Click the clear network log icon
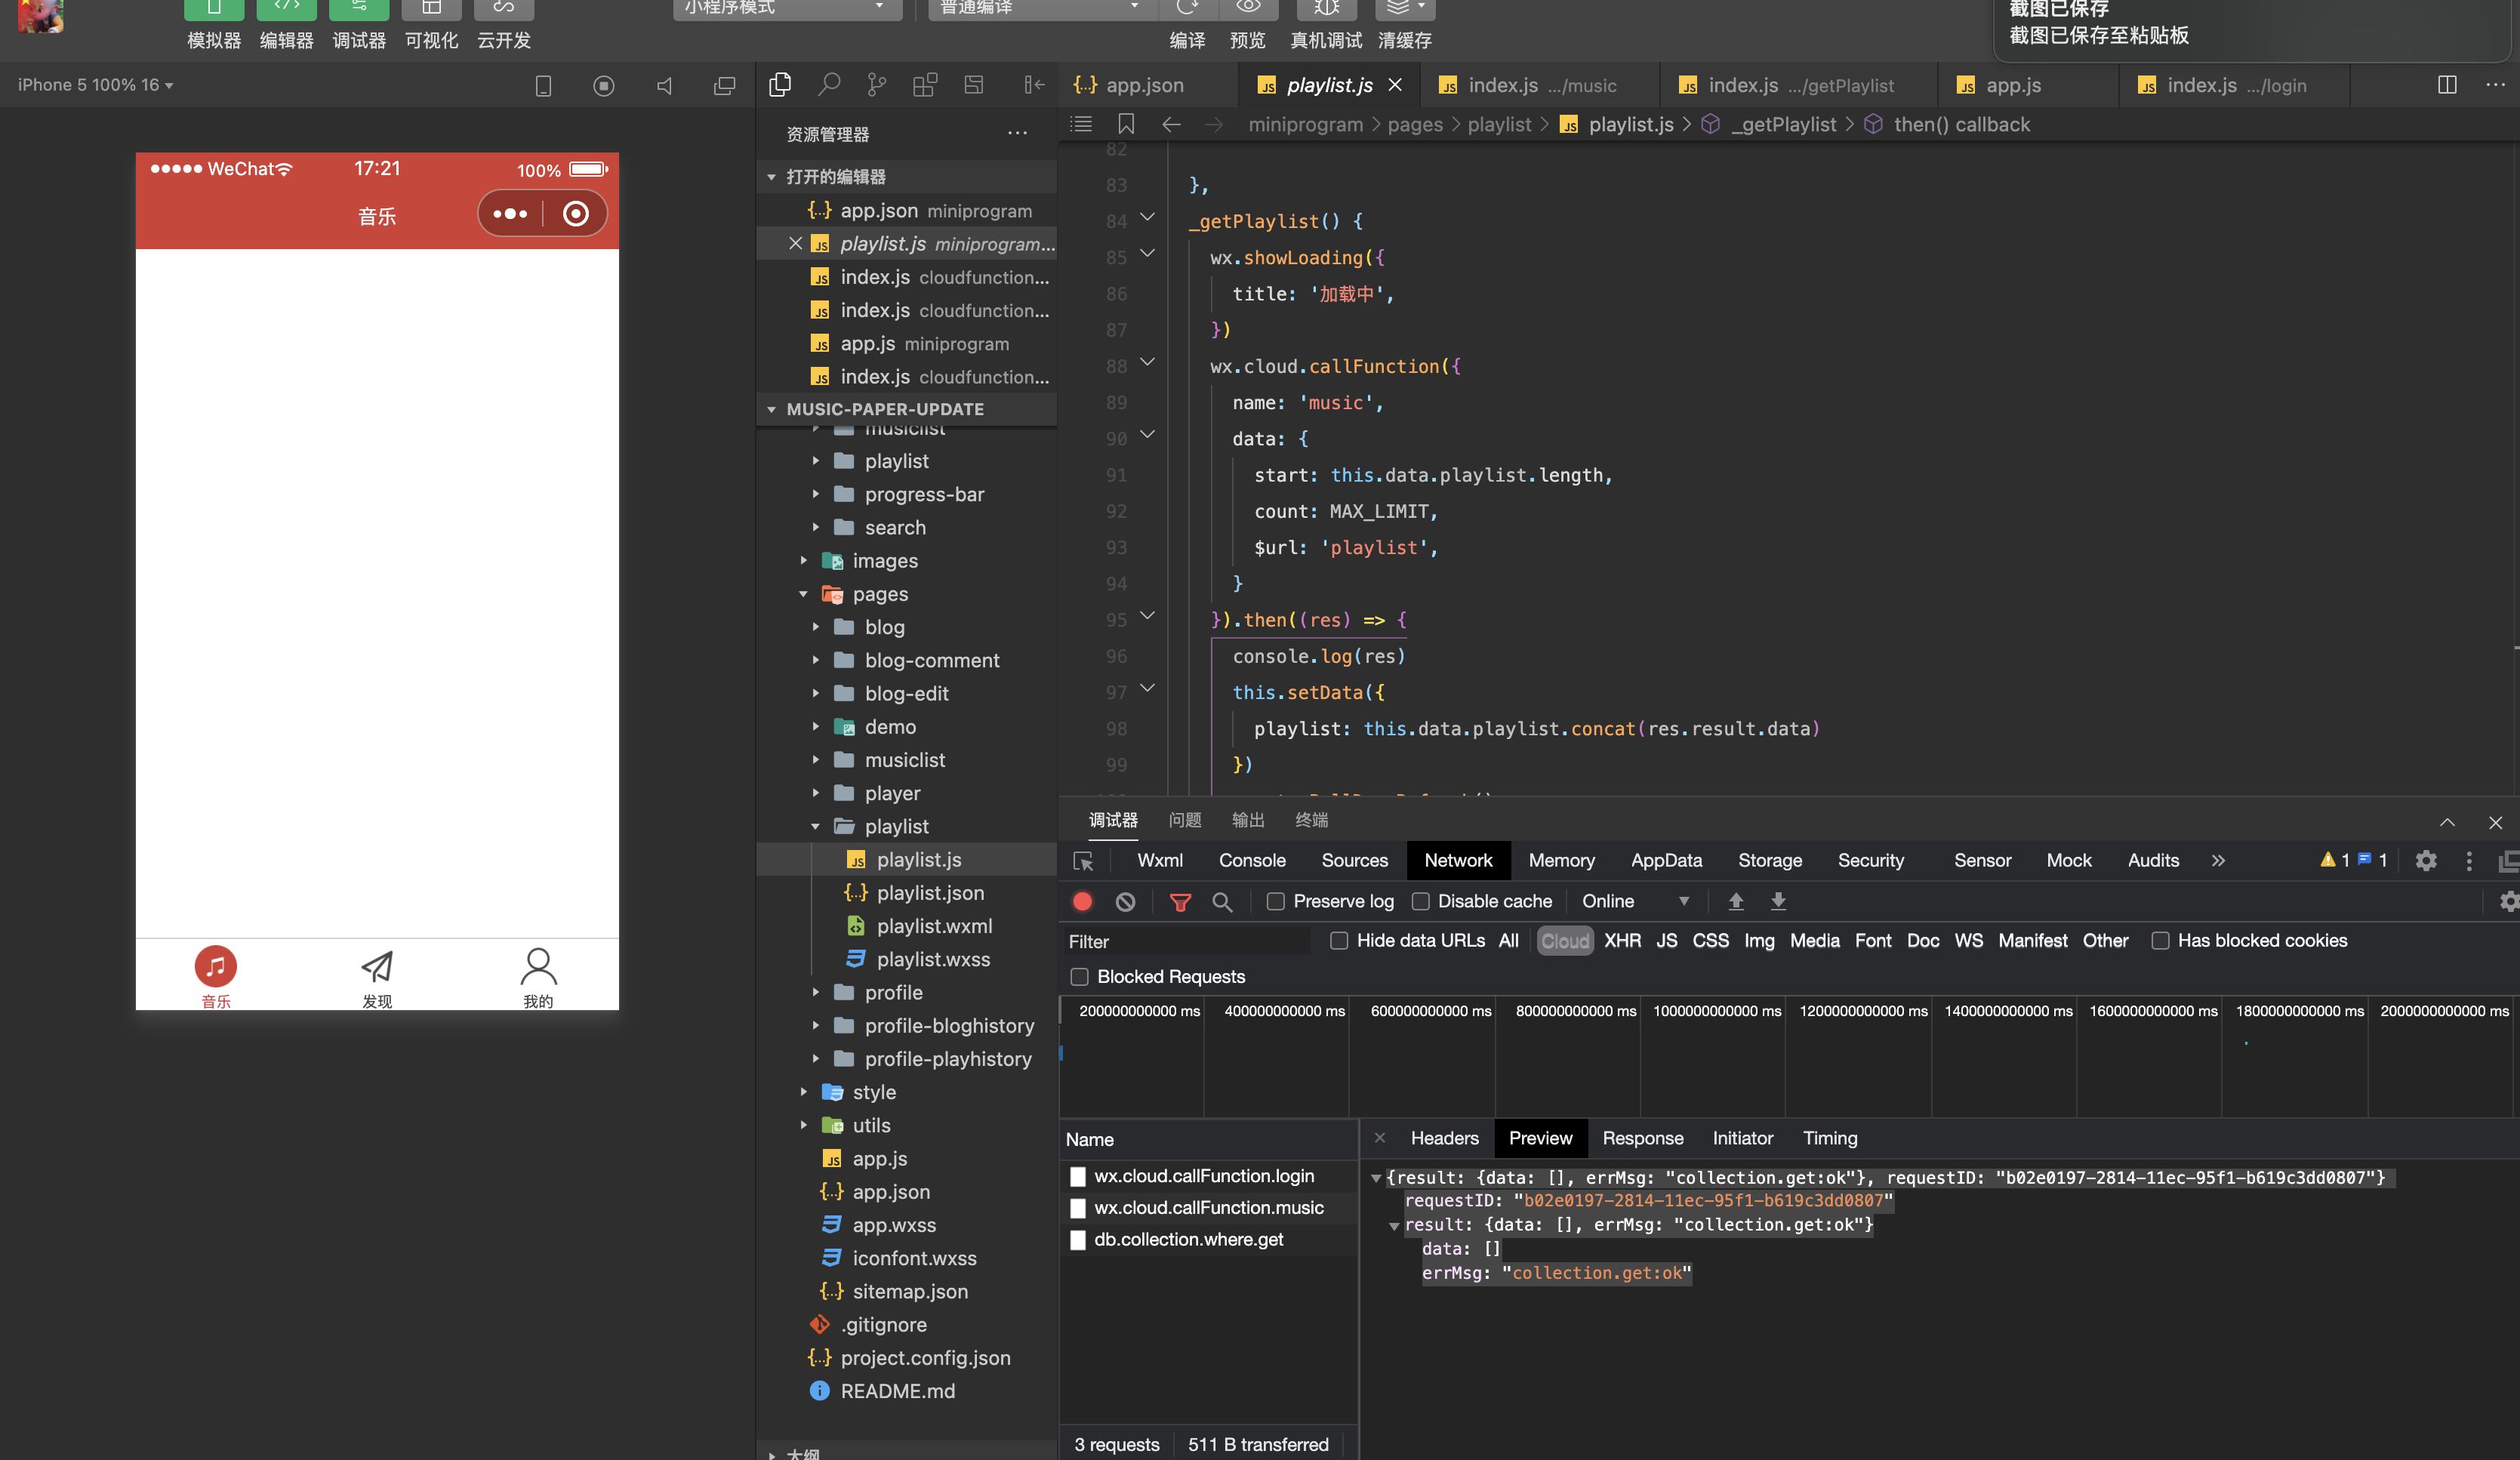This screenshot has height=1460, width=2520. [1125, 901]
